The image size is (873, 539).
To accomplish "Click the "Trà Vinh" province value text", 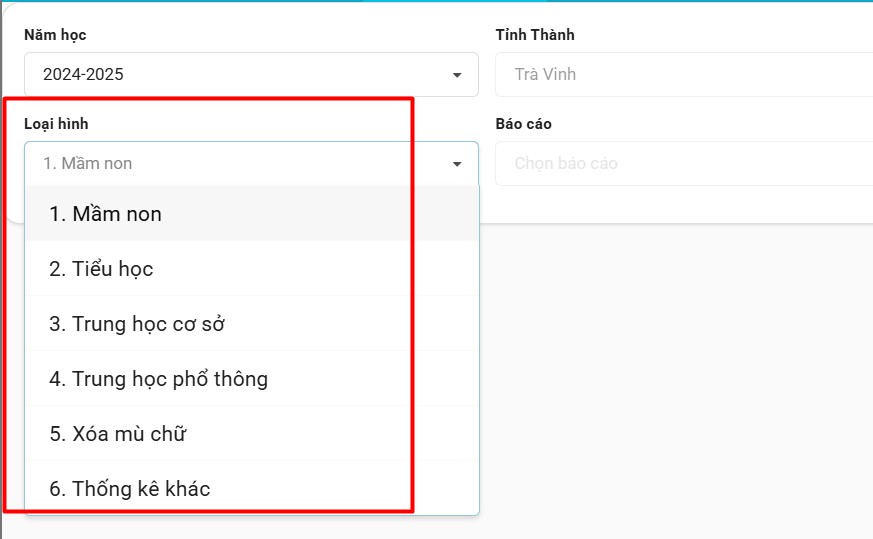I will (x=545, y=74).
